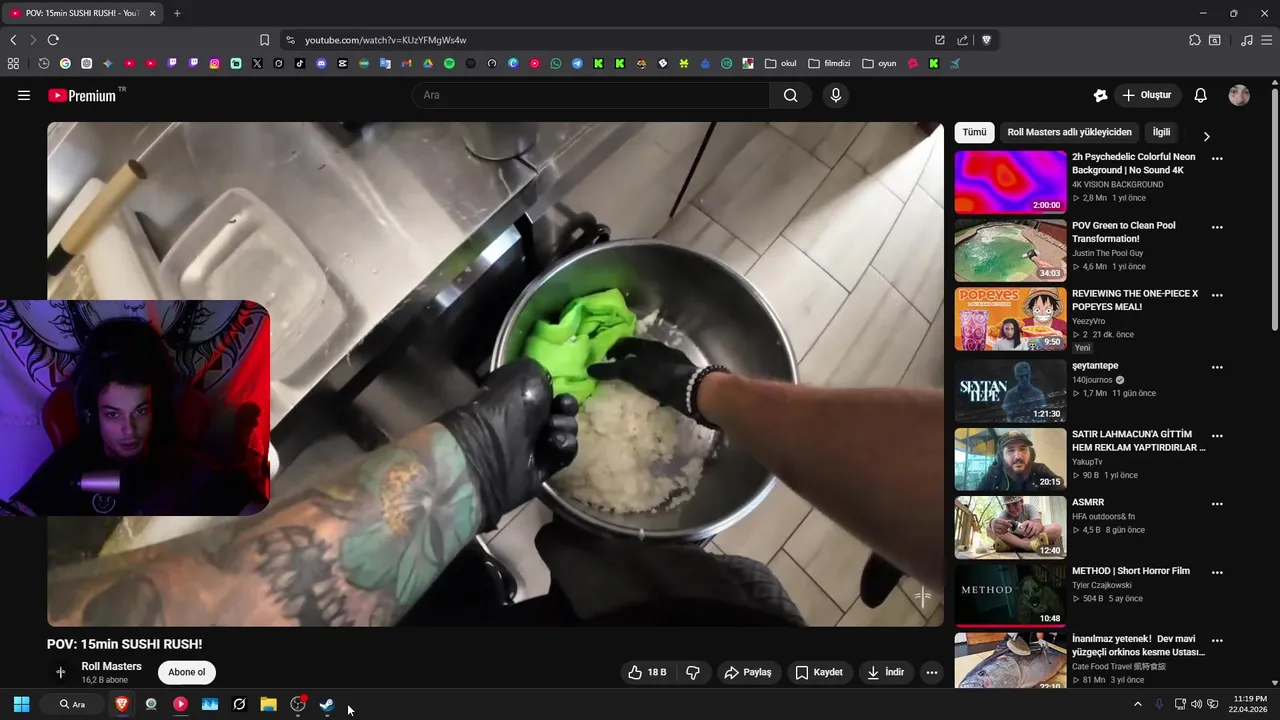Open File Explorer from the taskbar
The height and width of the screenshot is (720, 1280).
coord(268,704)
